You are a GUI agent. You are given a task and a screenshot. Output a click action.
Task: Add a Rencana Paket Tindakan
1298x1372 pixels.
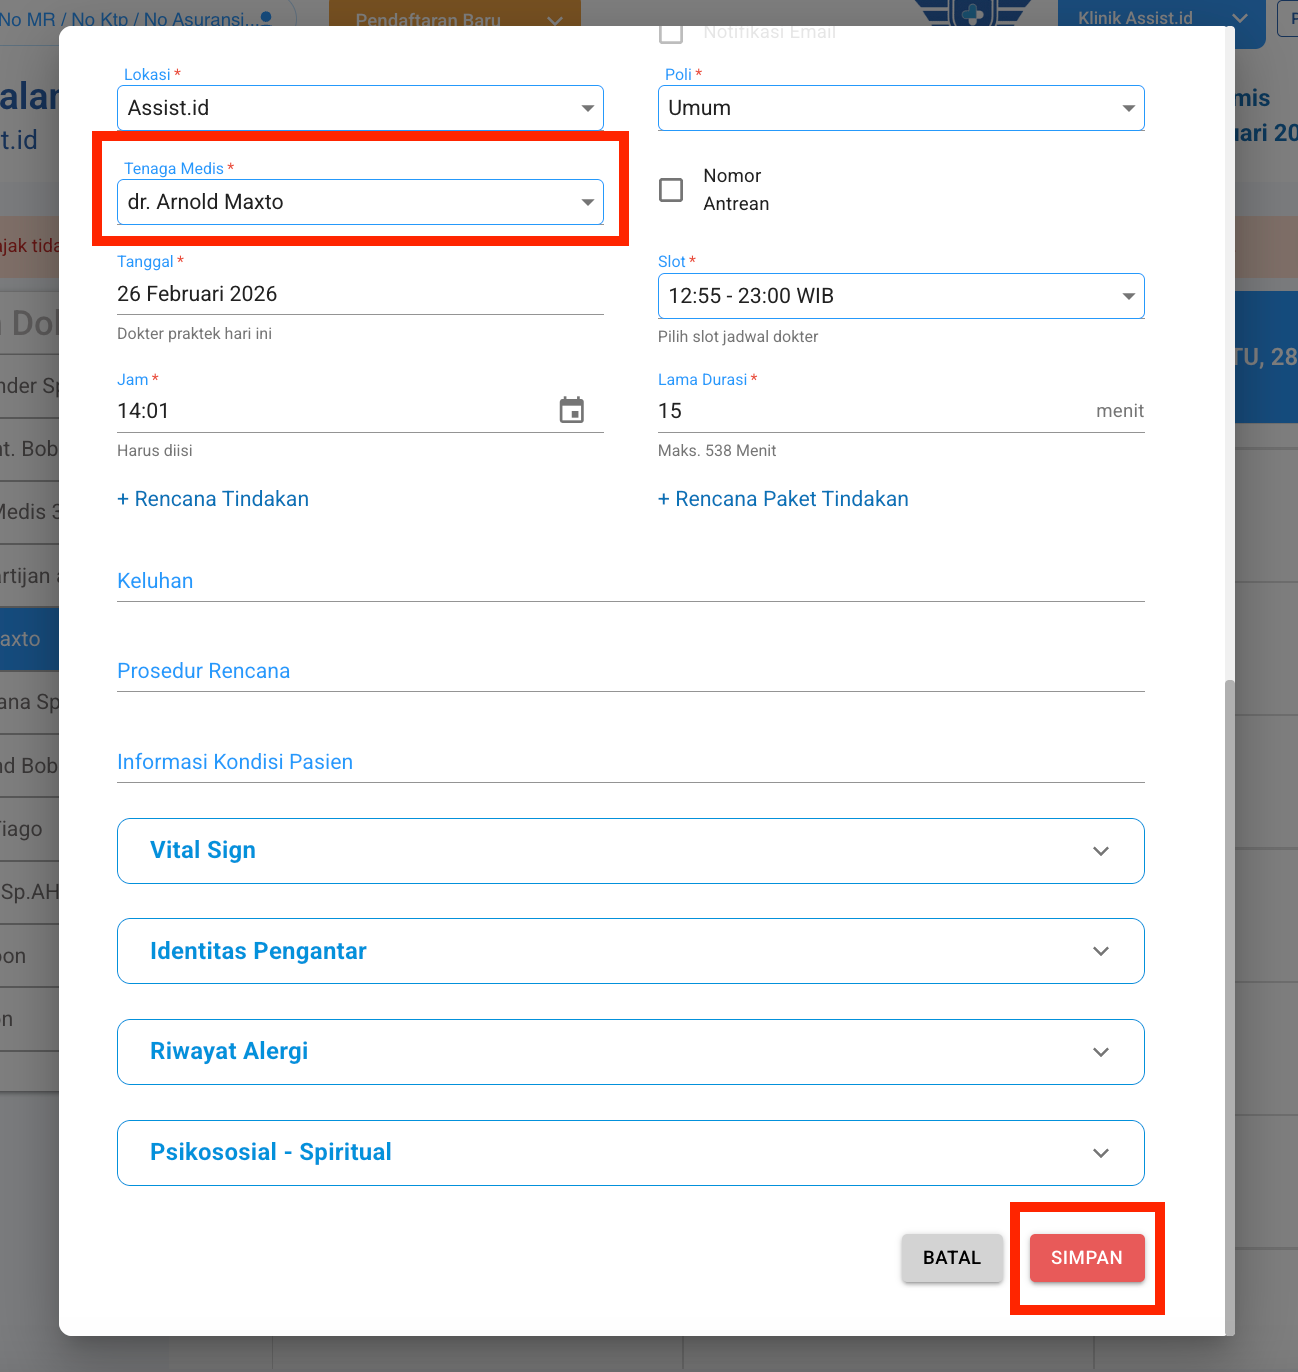(x=783, y=499)
